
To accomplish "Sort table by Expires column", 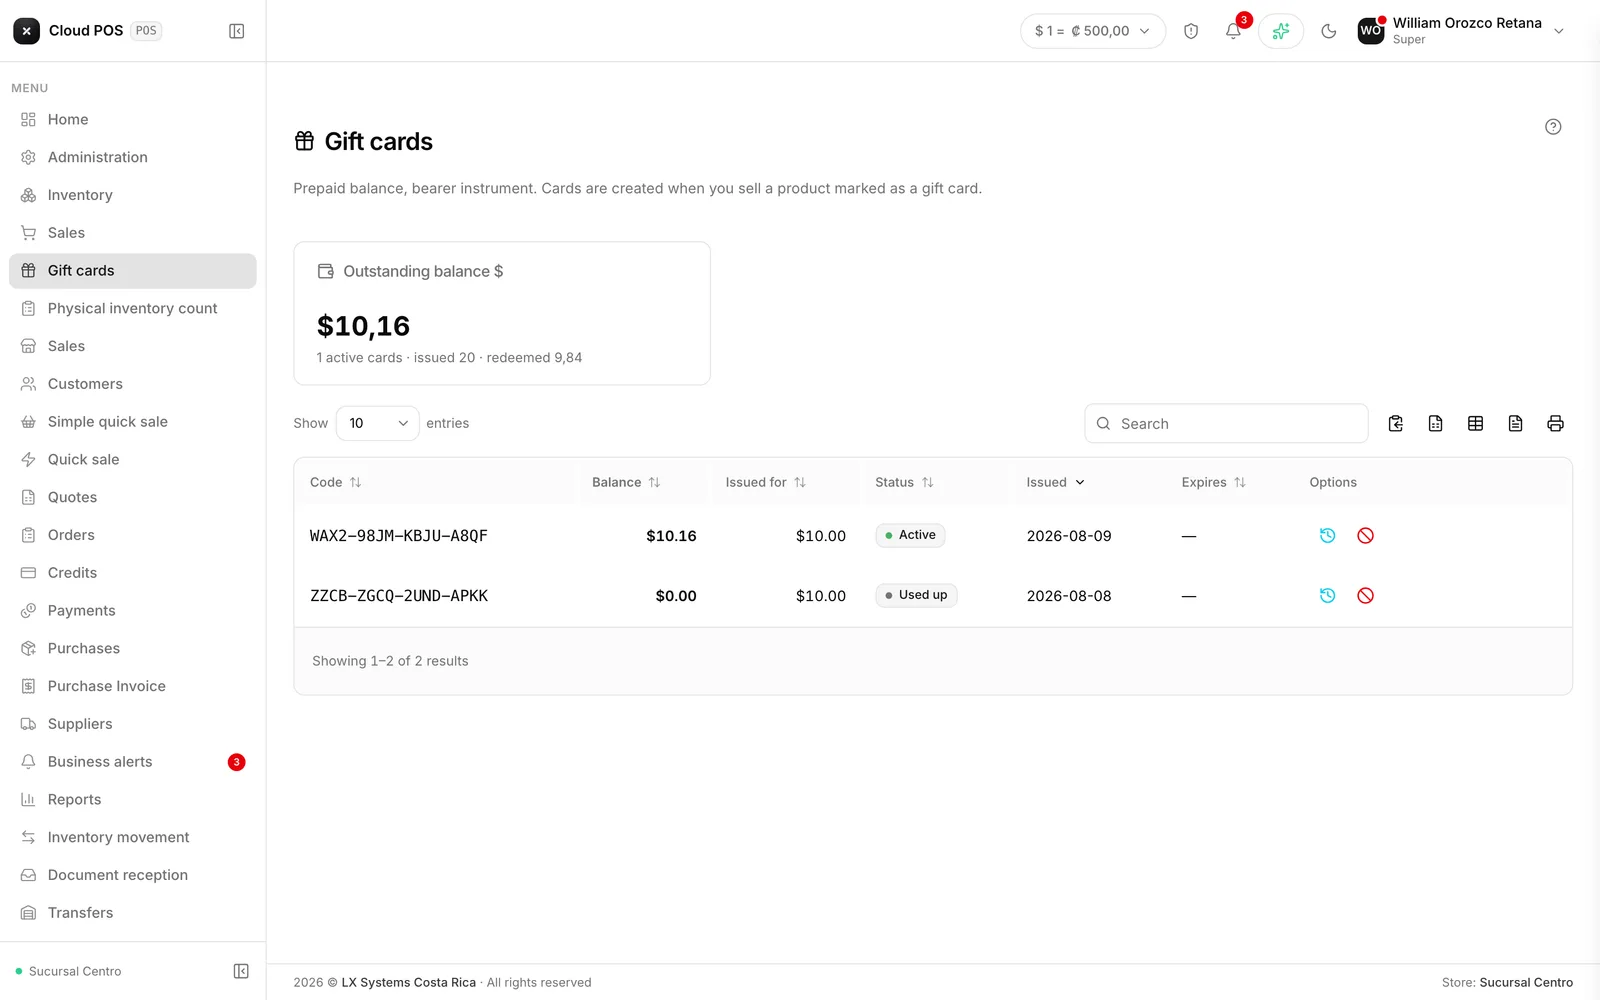I will pos(1214,482).
